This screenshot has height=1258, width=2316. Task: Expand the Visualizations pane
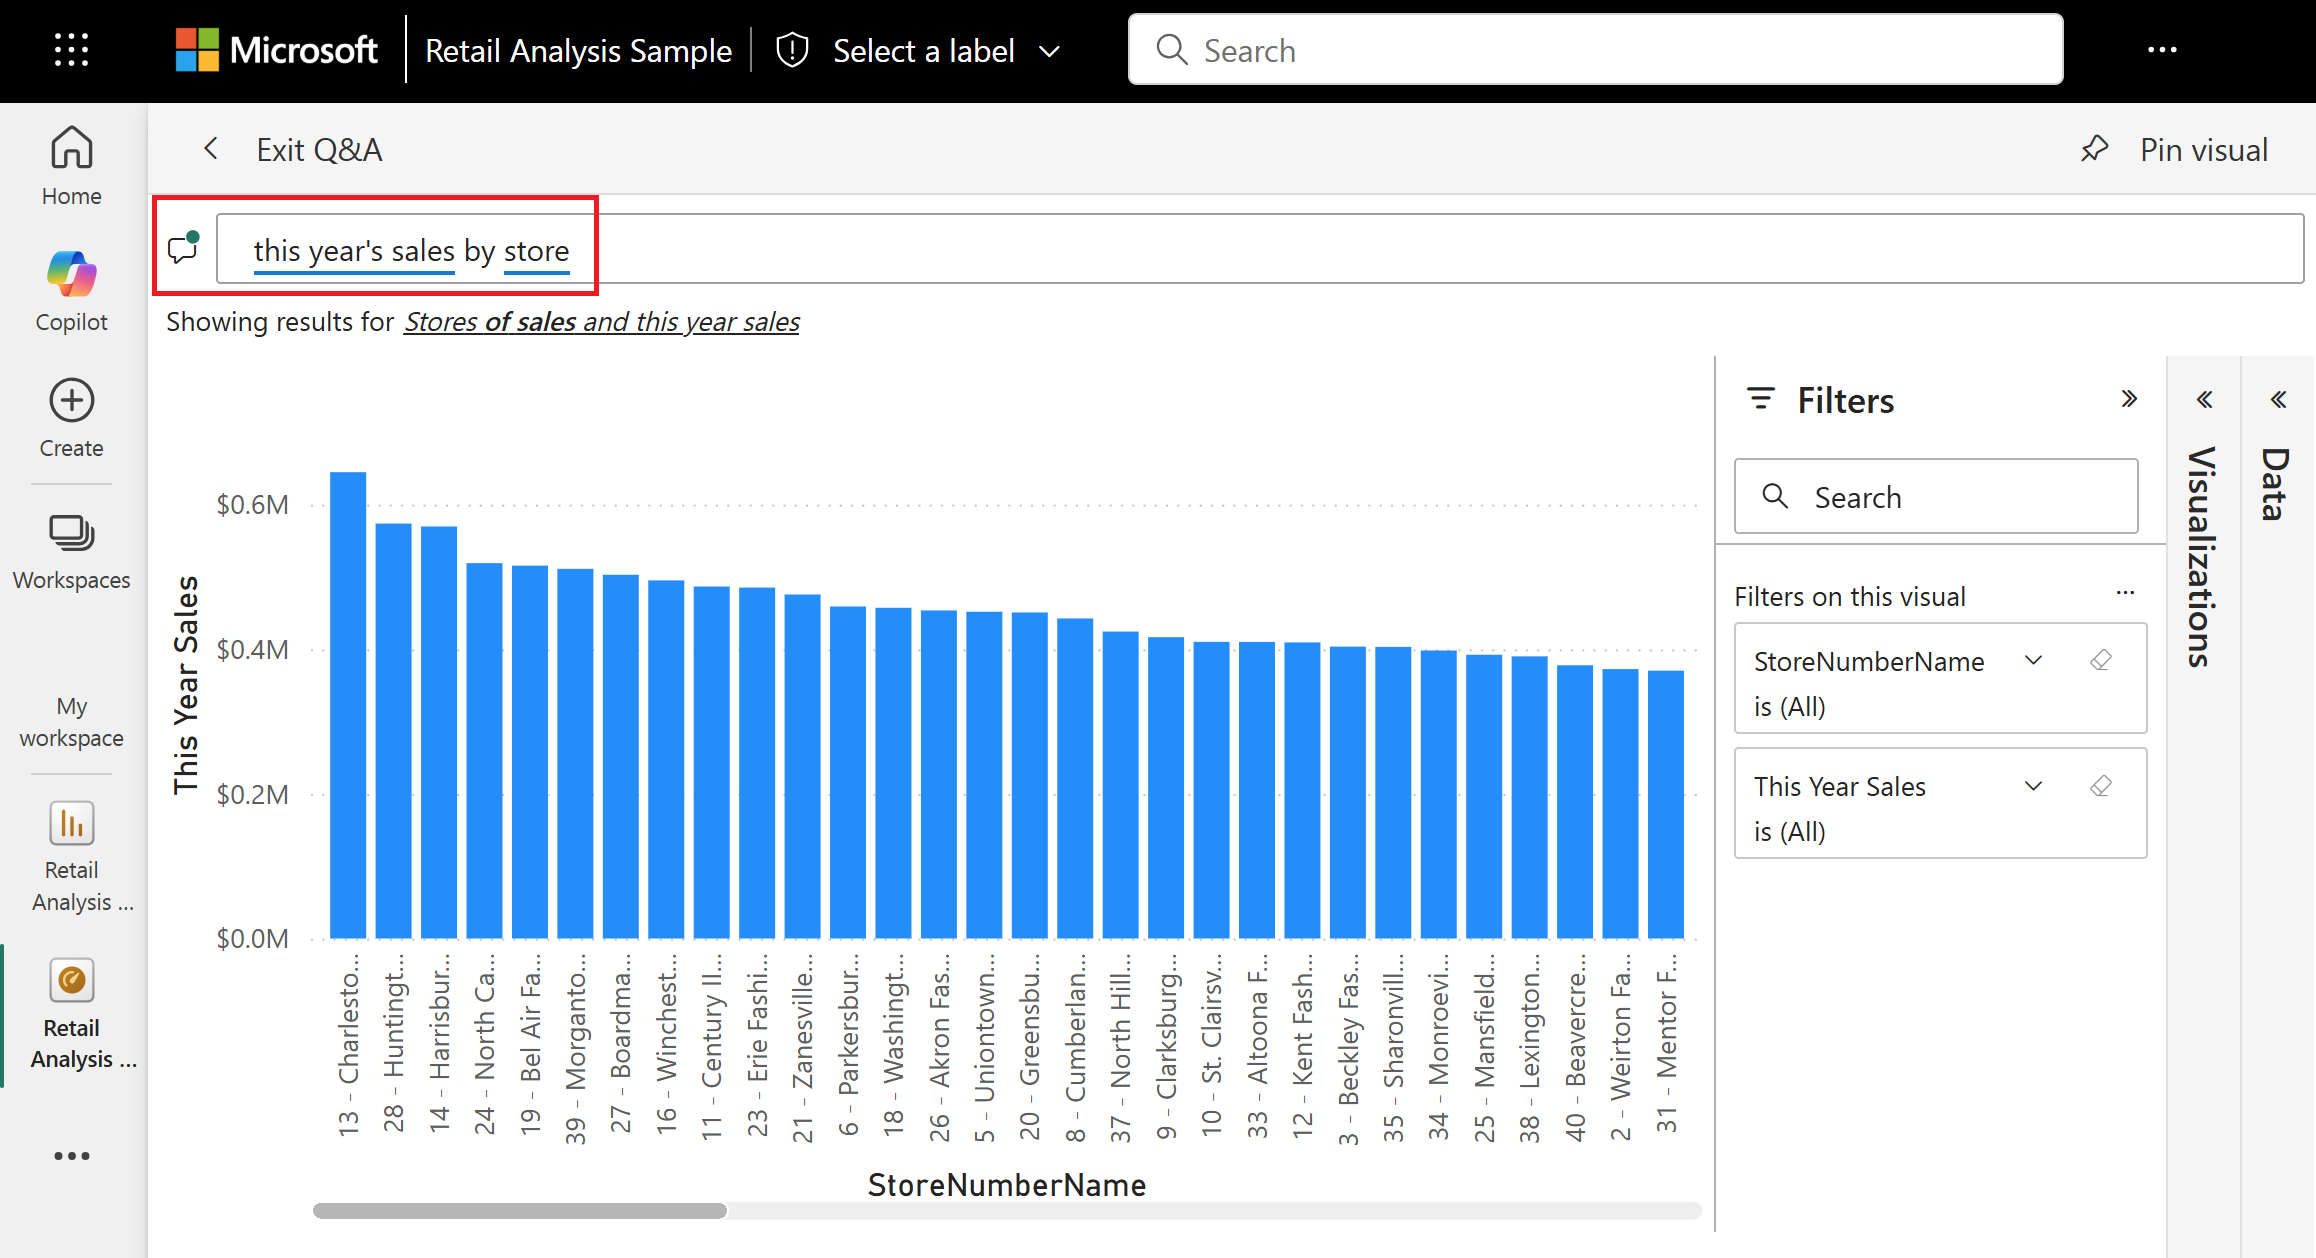(2204, 400)
